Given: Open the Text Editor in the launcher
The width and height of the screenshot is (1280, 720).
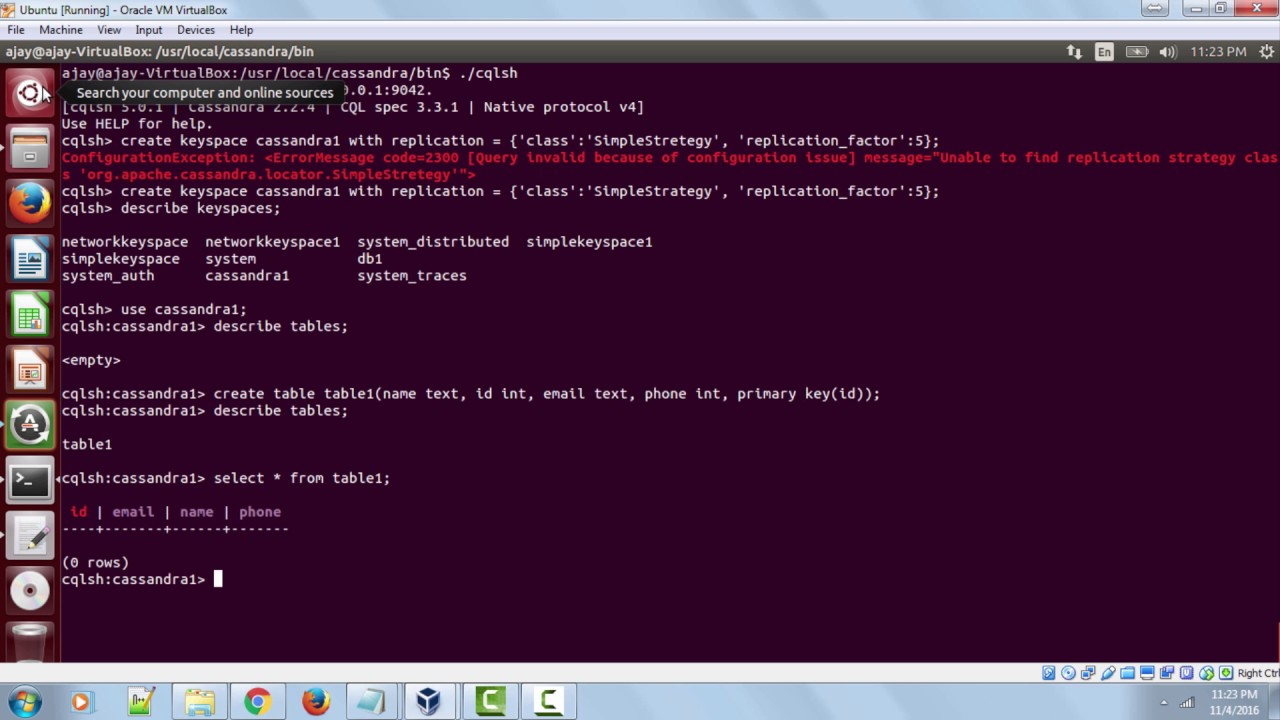Looking at the screenshot, I should coord(29,536).
